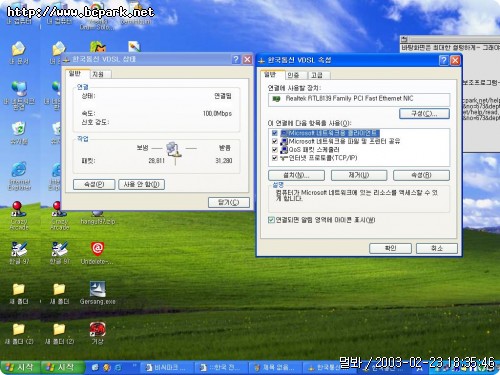Image resolution: width=500 pixels, height=375 pixels.
Task: Click the help question-mark button in VDSL 상태 window
Action: [236, 60]
